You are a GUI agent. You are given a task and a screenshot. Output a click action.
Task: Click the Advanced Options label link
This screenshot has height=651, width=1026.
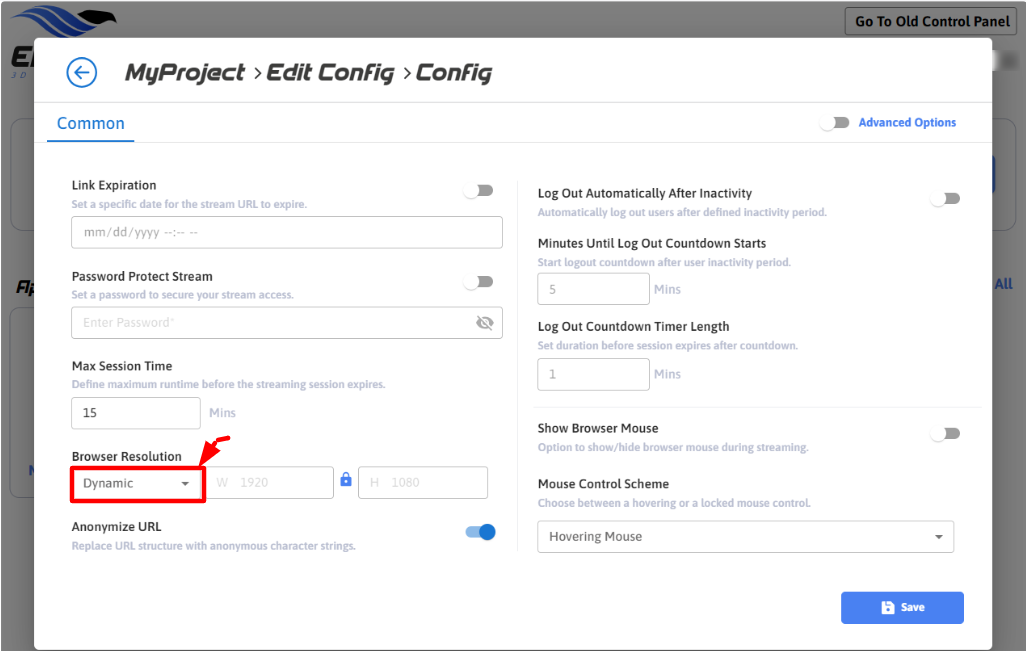point(907,123)
